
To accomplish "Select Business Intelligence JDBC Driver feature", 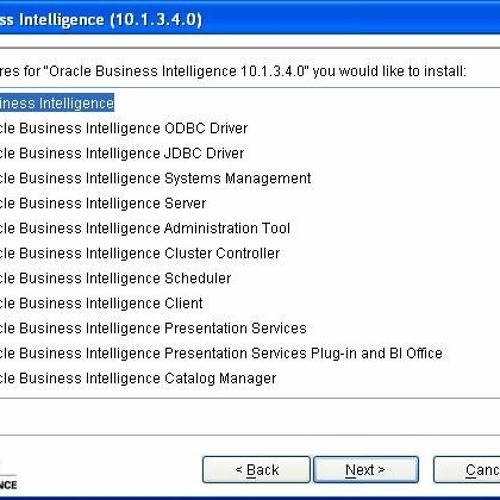I will click(122, 153).
